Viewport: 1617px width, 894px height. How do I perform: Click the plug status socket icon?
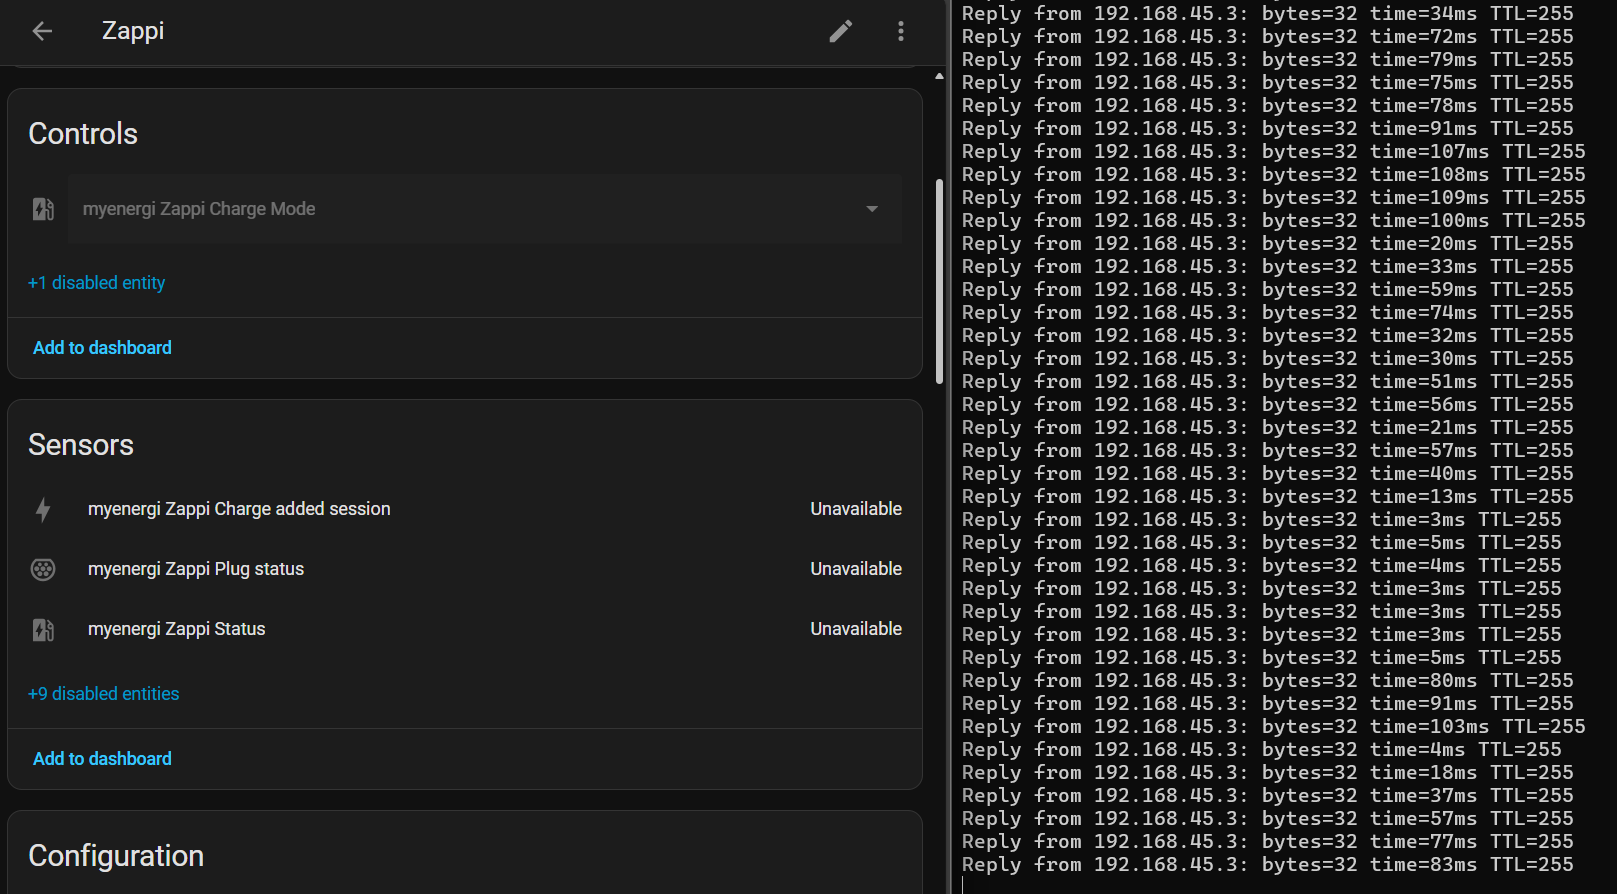click(43, 569)
